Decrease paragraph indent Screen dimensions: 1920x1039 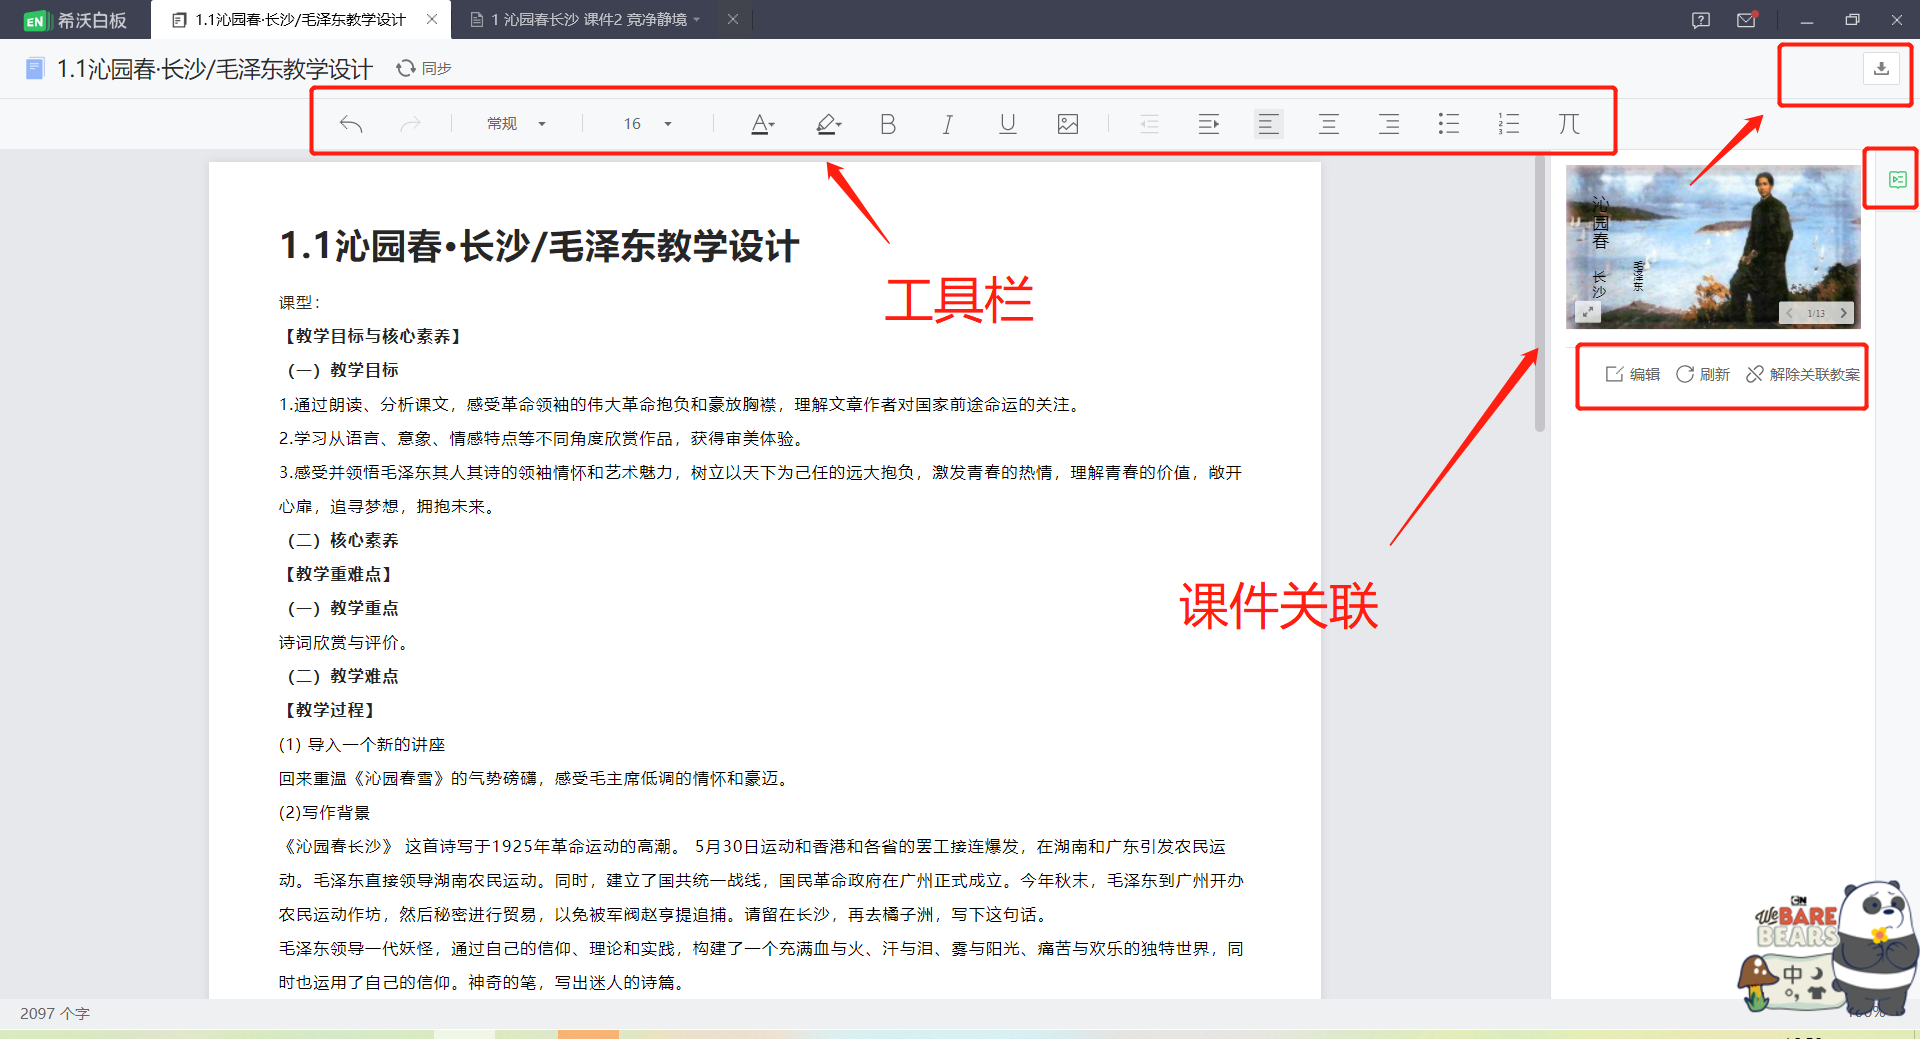pos(1149,124)
